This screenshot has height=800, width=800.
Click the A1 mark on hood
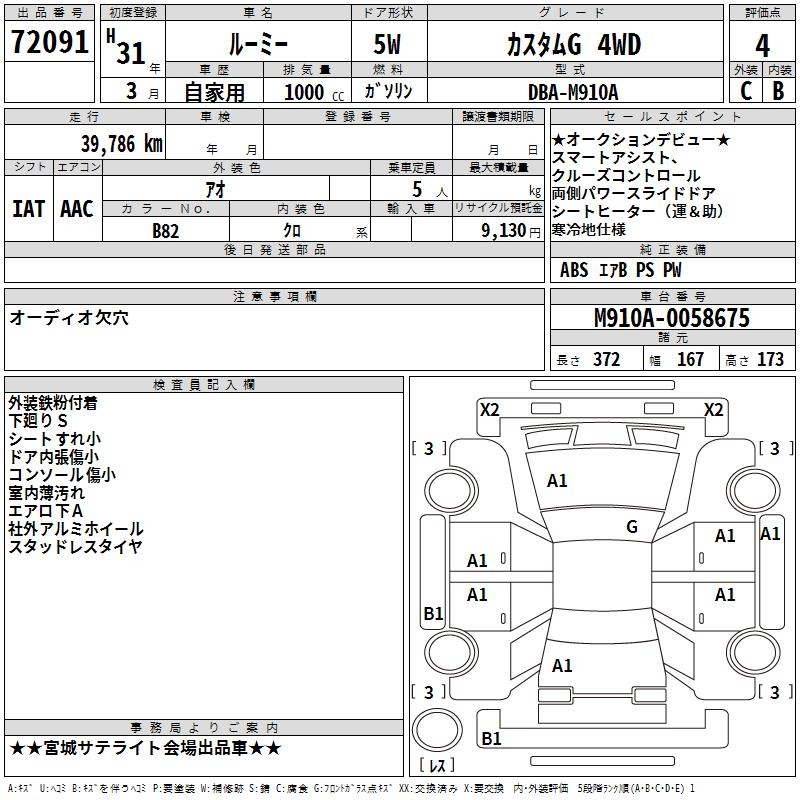pyautogui.click(x=557, y=481)
